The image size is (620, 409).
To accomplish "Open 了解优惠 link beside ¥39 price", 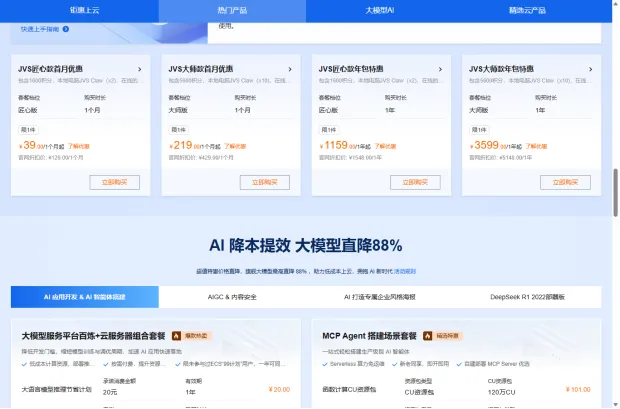I will (x=79, y=146).
